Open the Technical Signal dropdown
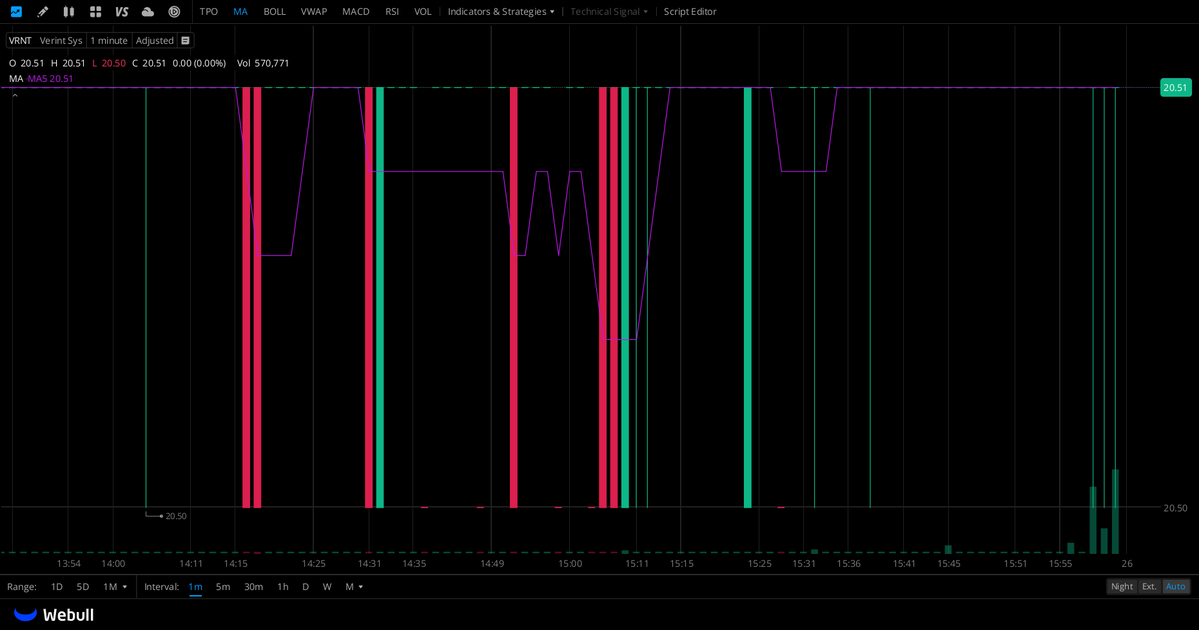Image resolution: width=1199 pixels, height=630 pixels. coord(609,11)
